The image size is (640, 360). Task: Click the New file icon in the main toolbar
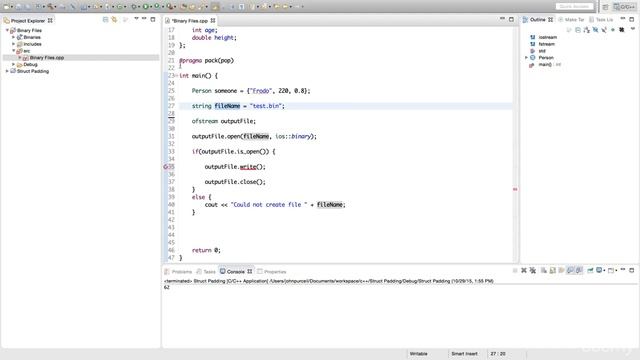(6, 7)
